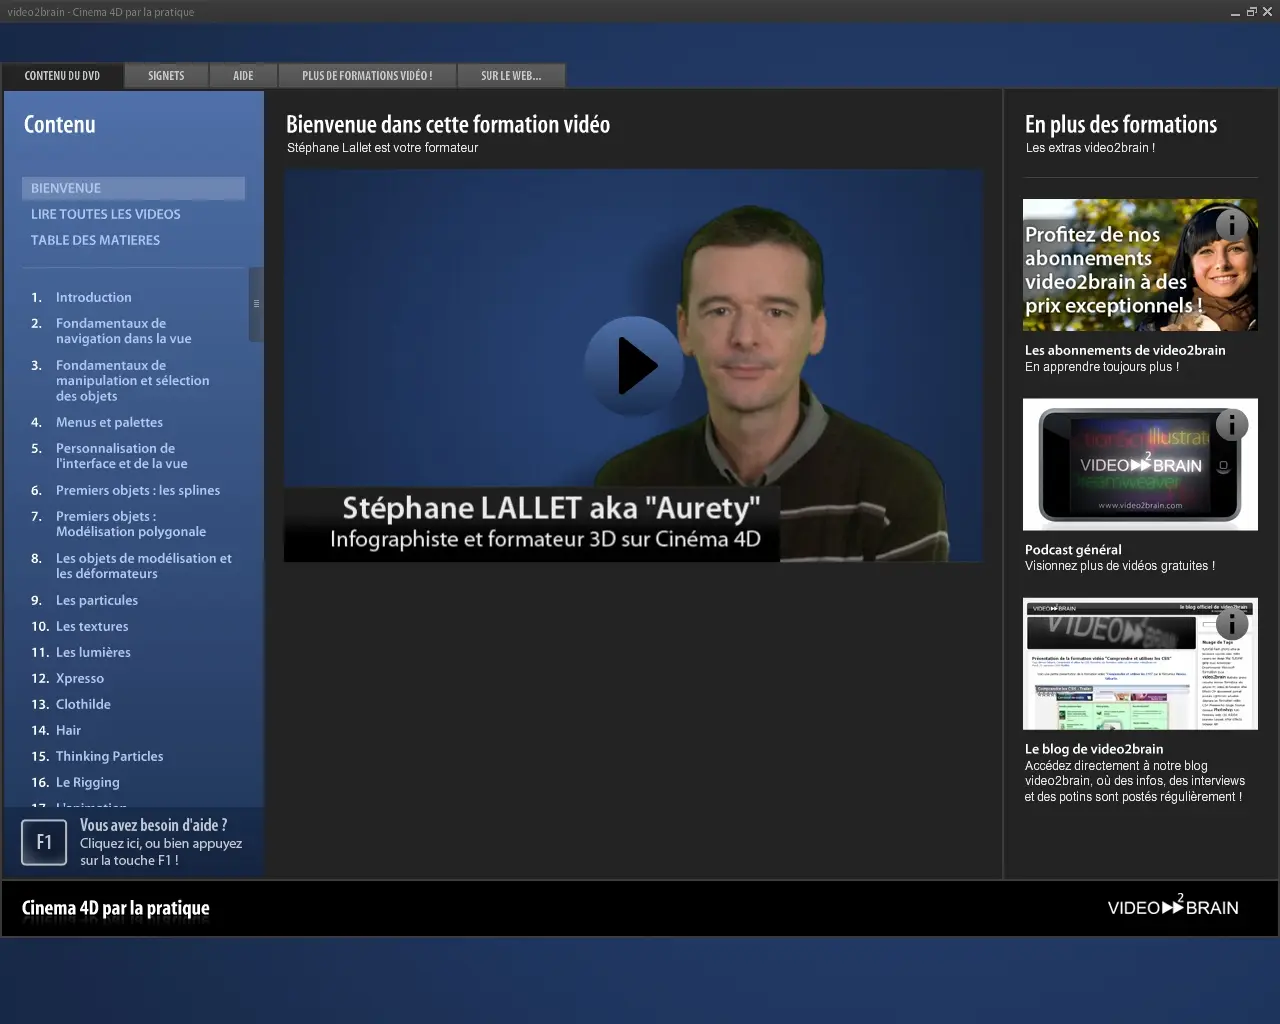Click the content list scrollbar handle
The image size is (1280, 1024).
pyautogui.click(x=256, y=304)
